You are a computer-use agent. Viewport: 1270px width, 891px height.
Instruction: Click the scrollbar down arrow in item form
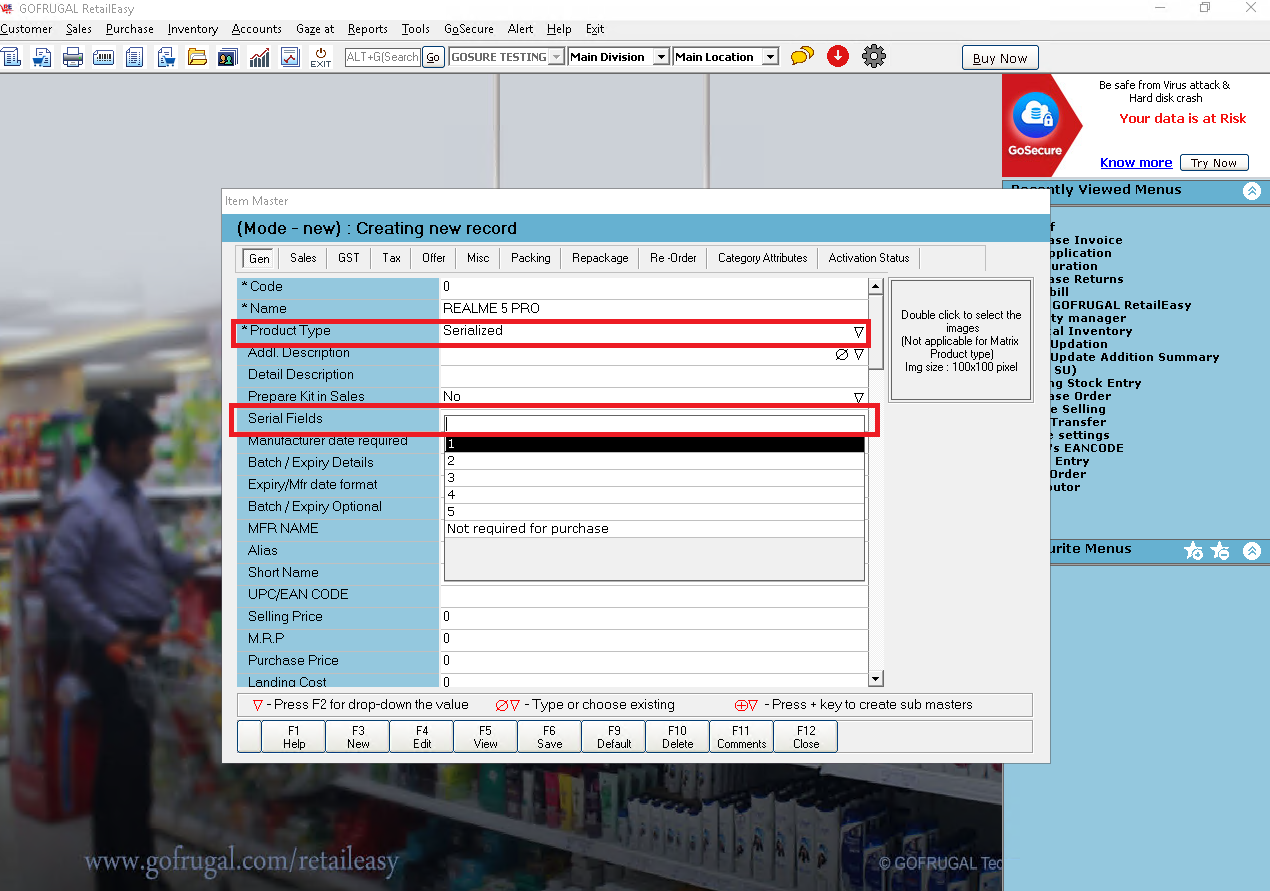875,680
